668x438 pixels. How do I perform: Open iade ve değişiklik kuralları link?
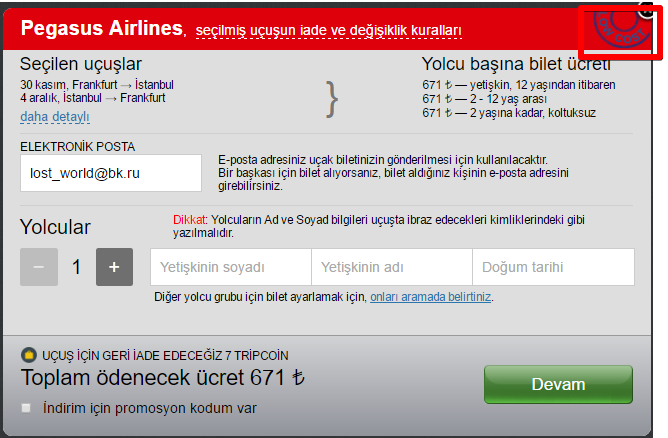(x=328, y=30)
